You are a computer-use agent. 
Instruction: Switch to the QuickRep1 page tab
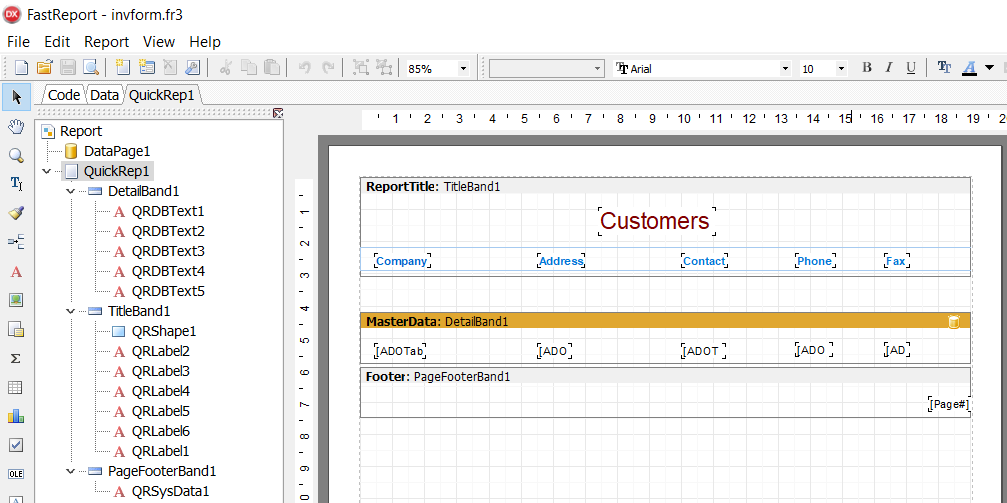click(x=161, y=95)
